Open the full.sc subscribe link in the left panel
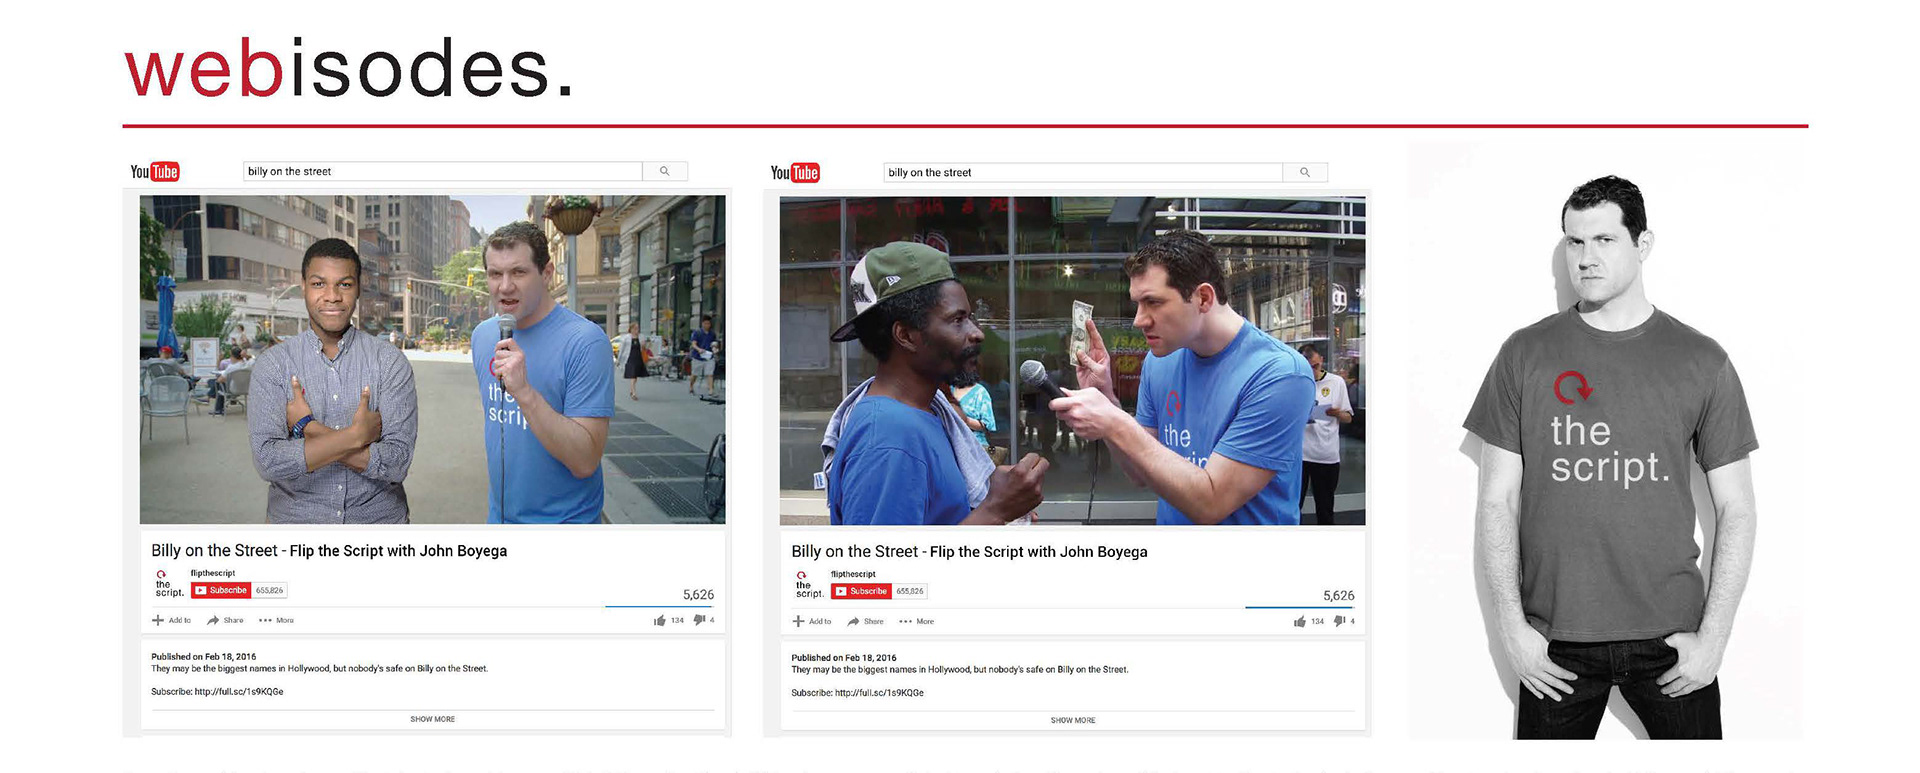This screenshot has height=773, width=1920. [239, 691]
